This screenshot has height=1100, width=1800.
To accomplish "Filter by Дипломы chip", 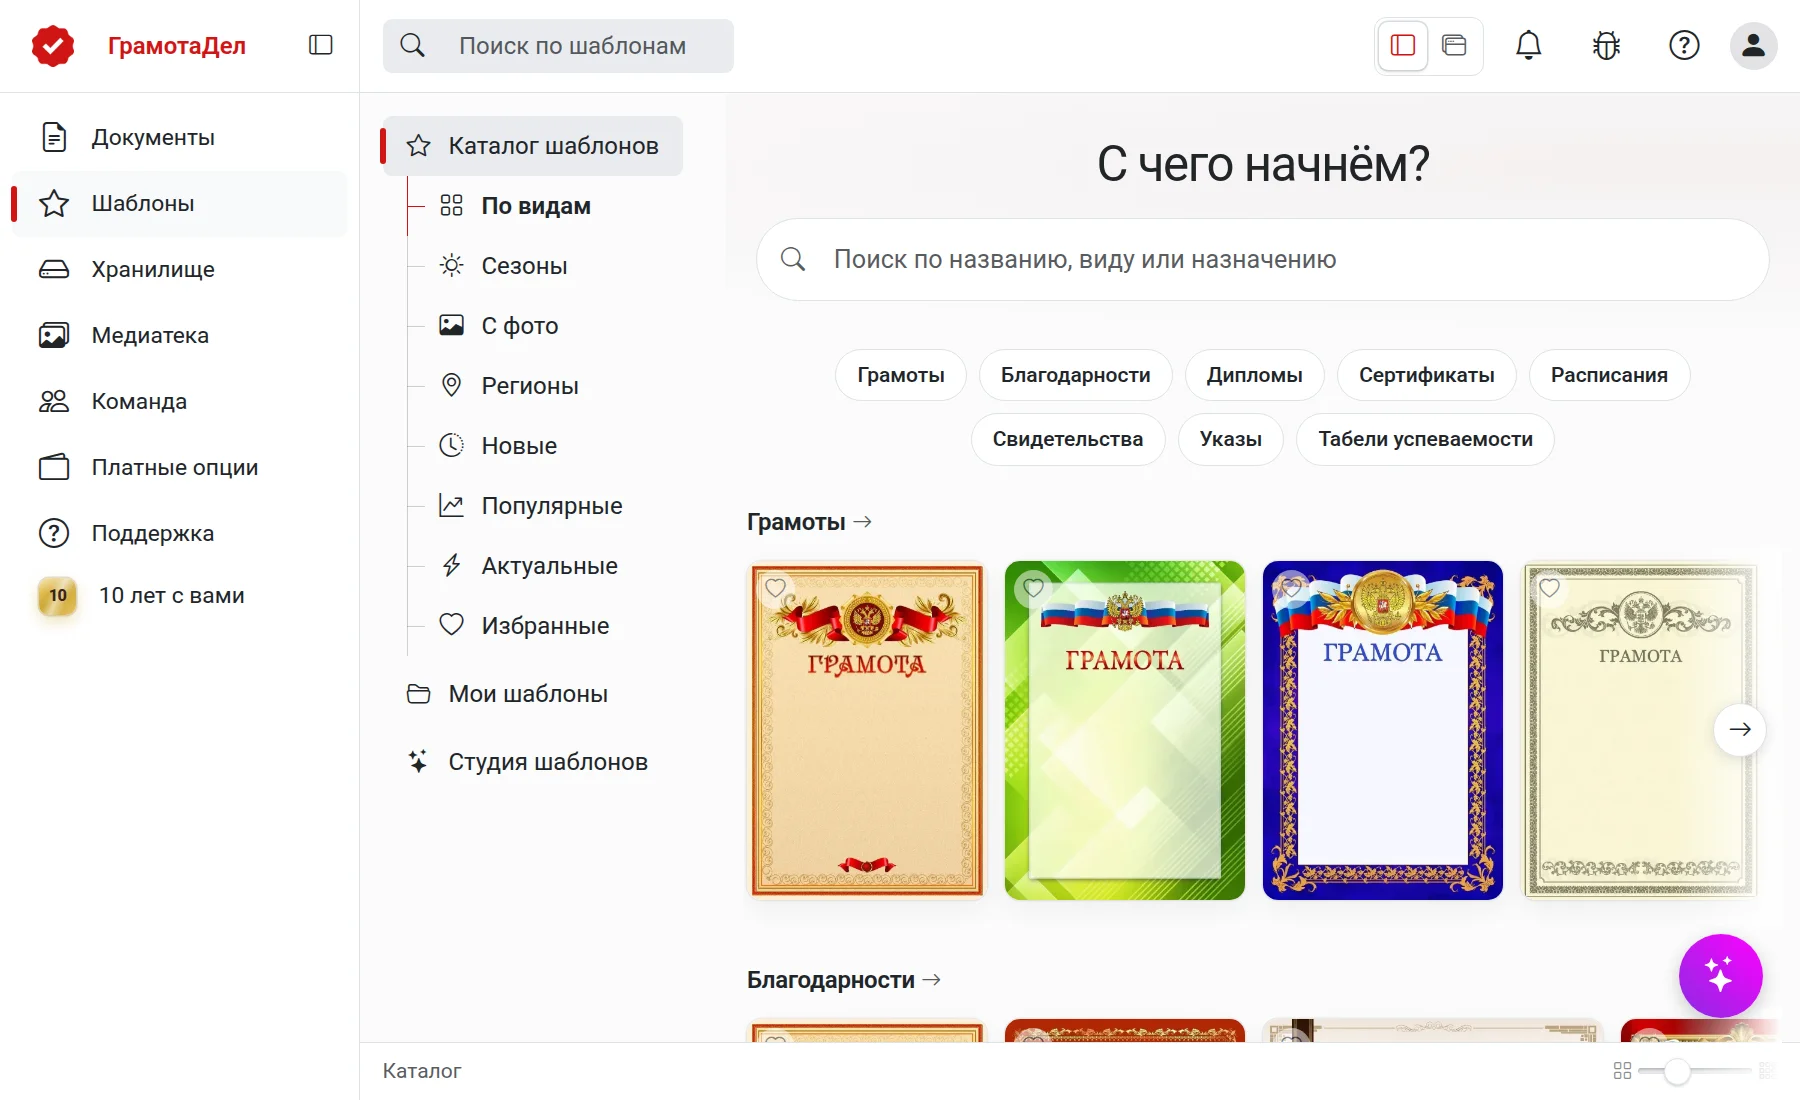I will (1255, 375).
